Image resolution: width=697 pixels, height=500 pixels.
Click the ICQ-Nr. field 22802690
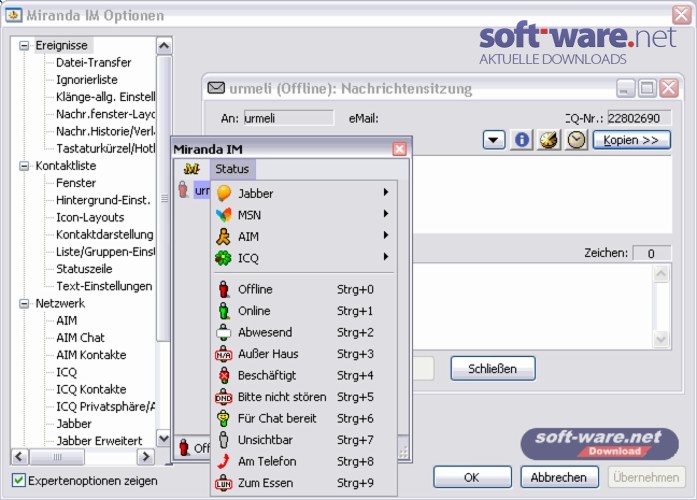pos(639,118)
